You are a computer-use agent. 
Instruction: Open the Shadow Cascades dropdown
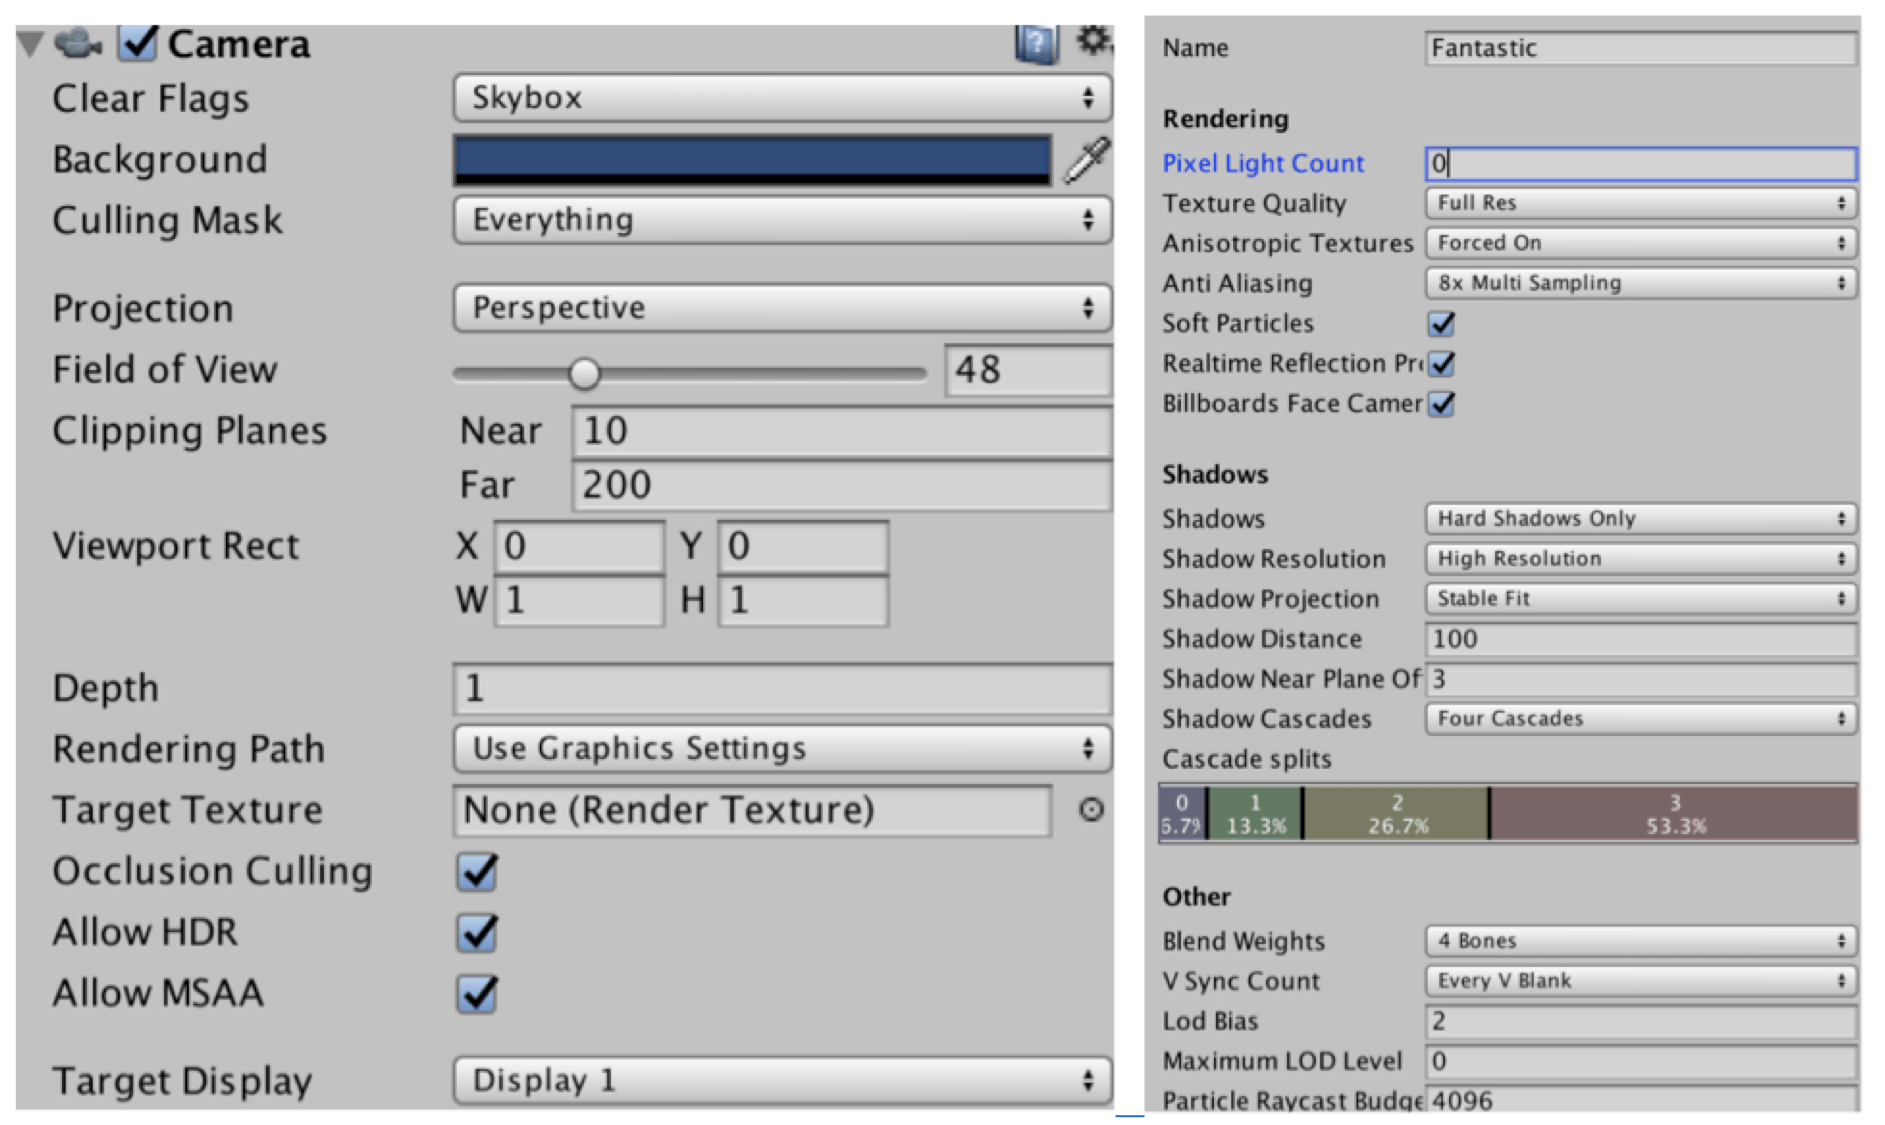click(x=1641, y=718)
